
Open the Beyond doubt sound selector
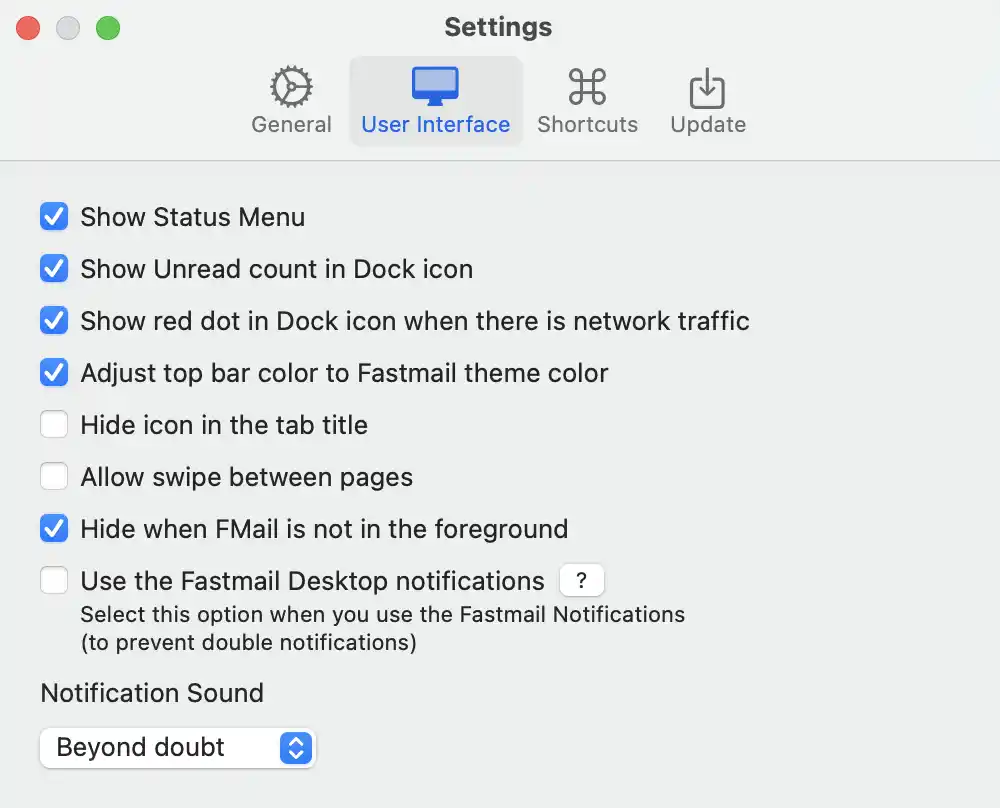coord(177,748)
